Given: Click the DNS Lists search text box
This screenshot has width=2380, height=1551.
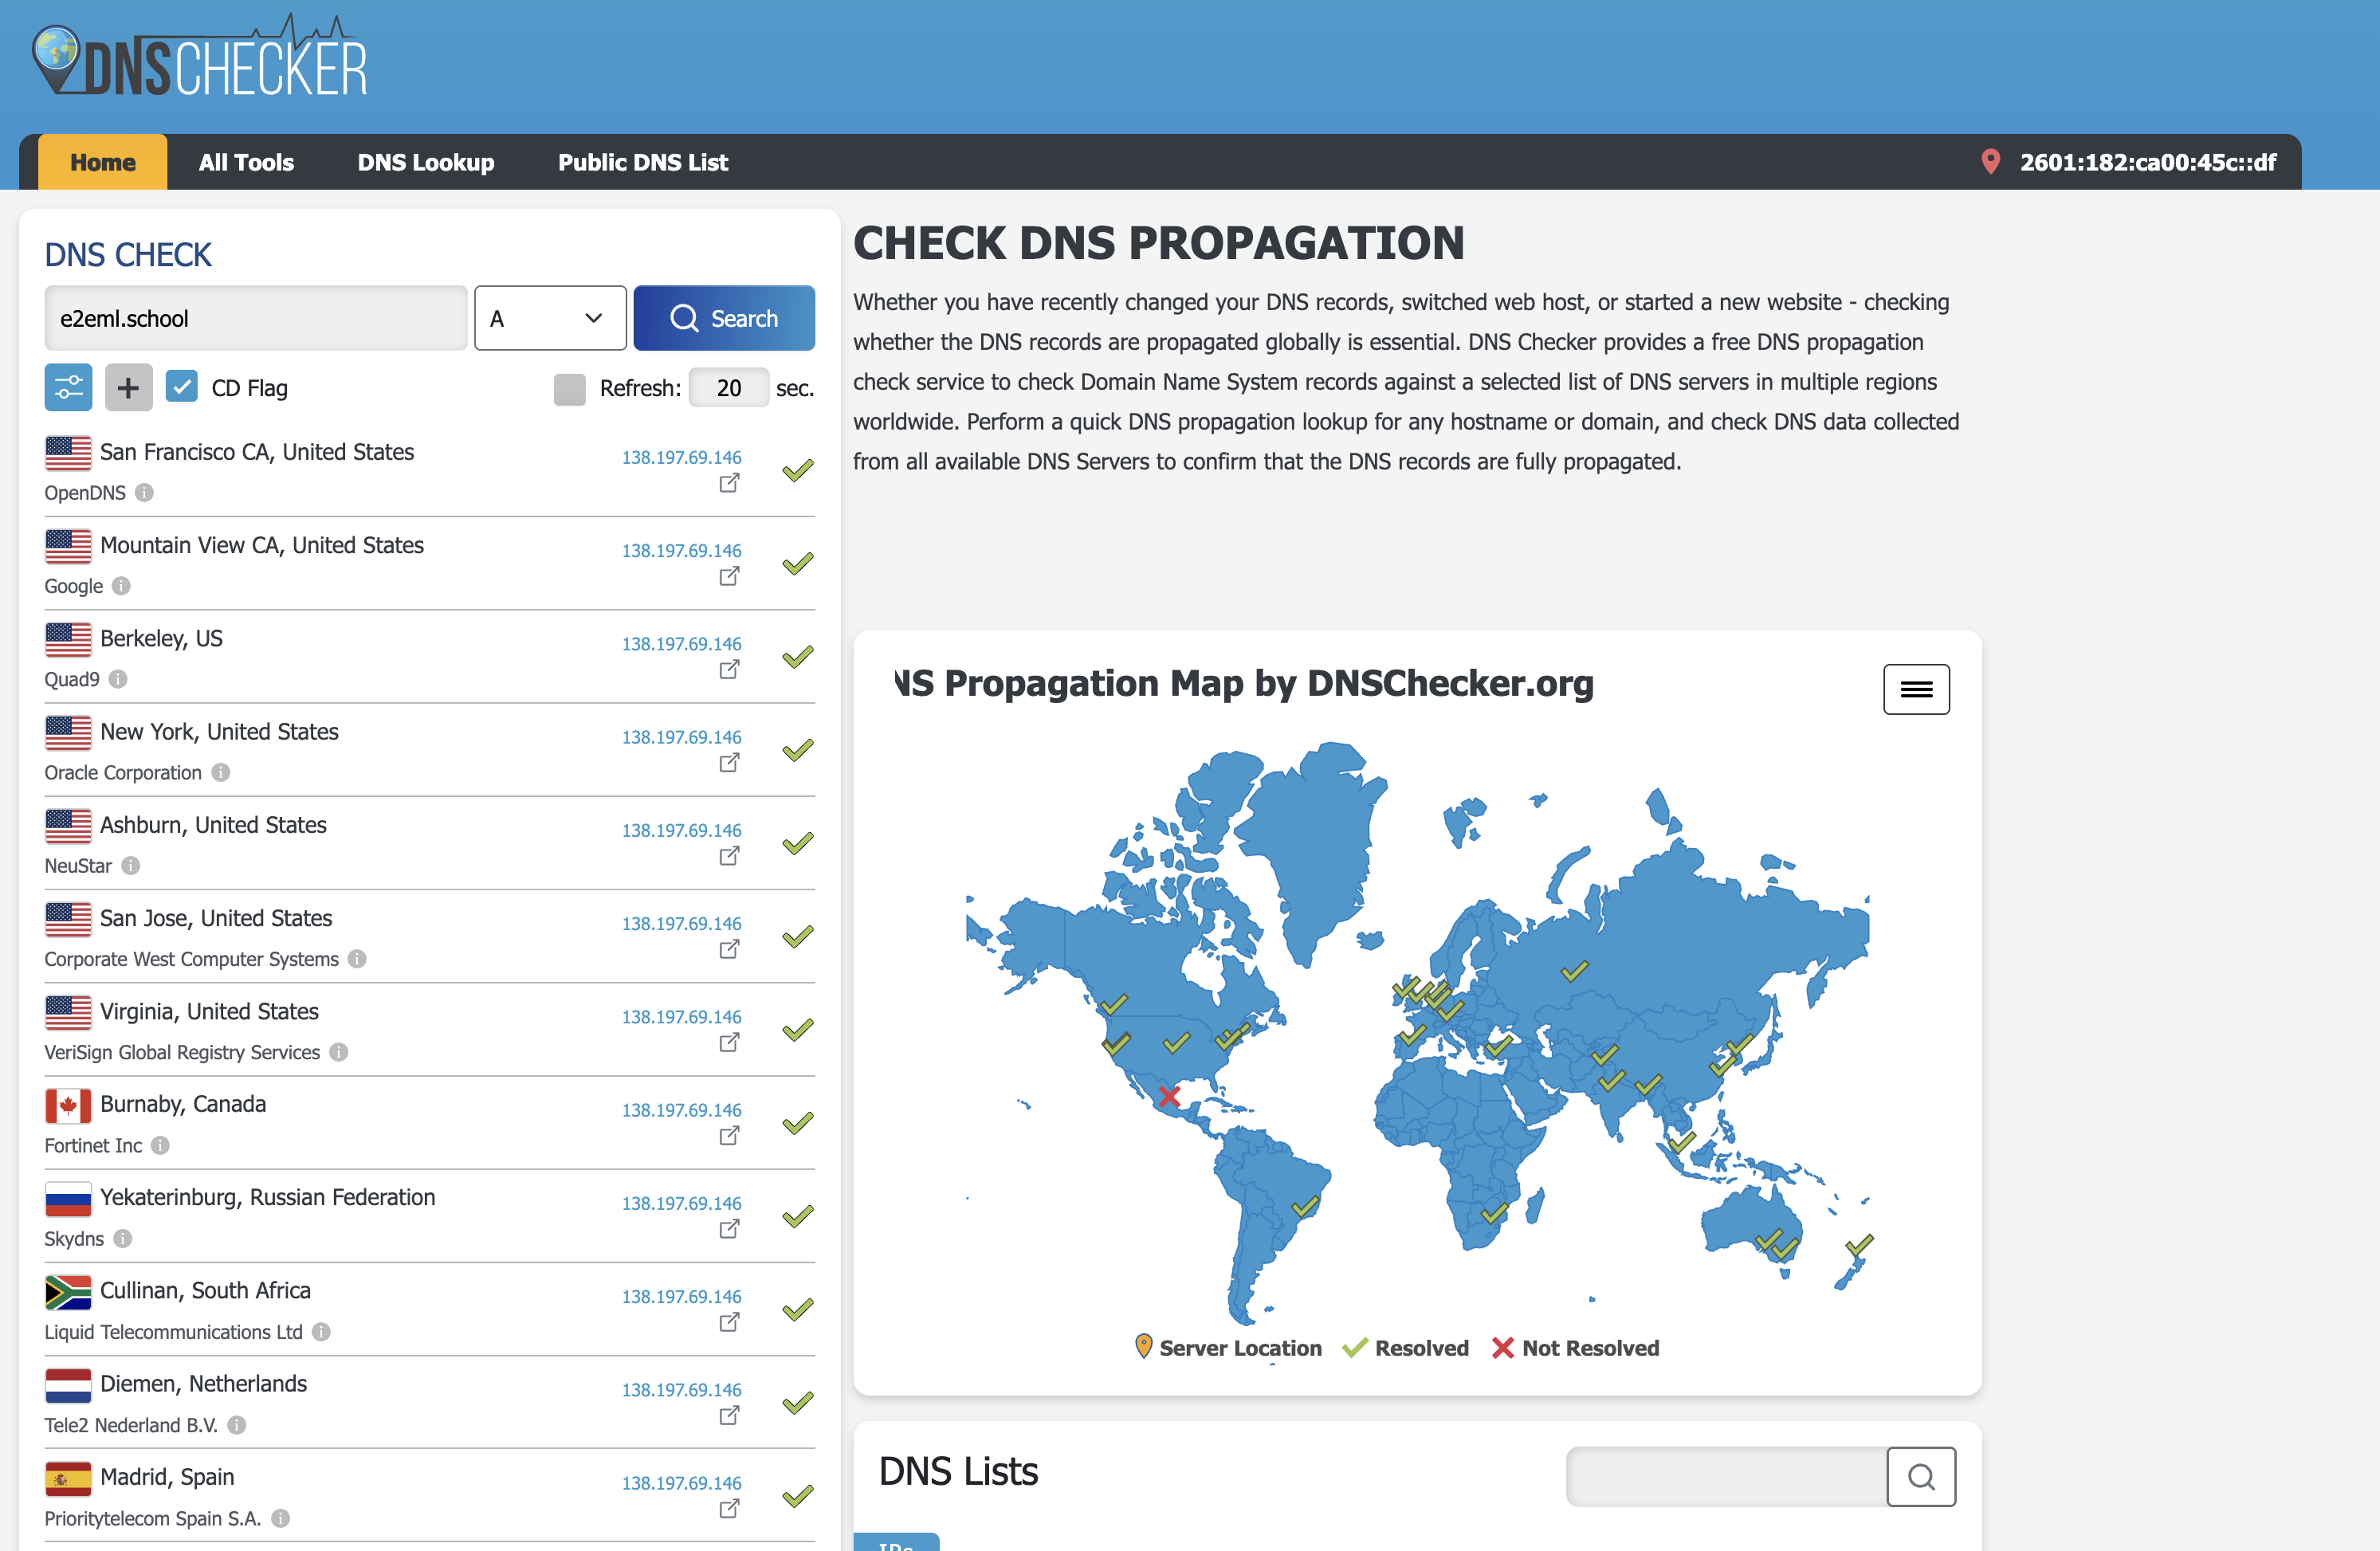Looking at the screenshot, I should coord(1725,1476).
